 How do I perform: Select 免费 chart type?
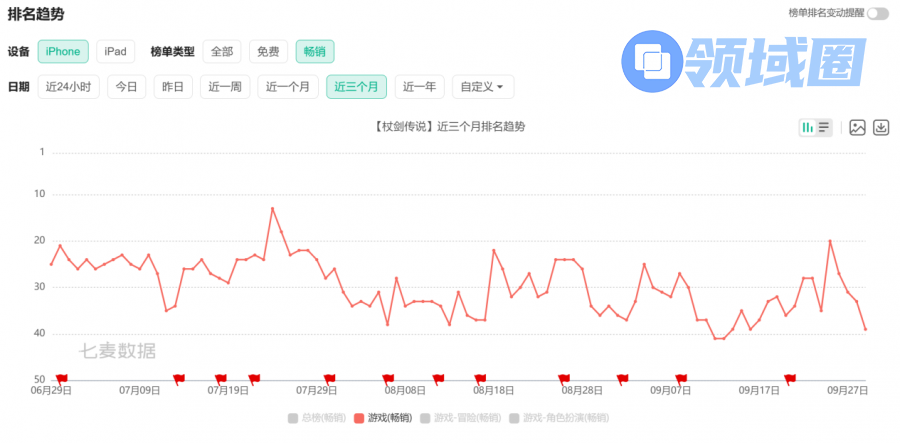pos(267,51)
